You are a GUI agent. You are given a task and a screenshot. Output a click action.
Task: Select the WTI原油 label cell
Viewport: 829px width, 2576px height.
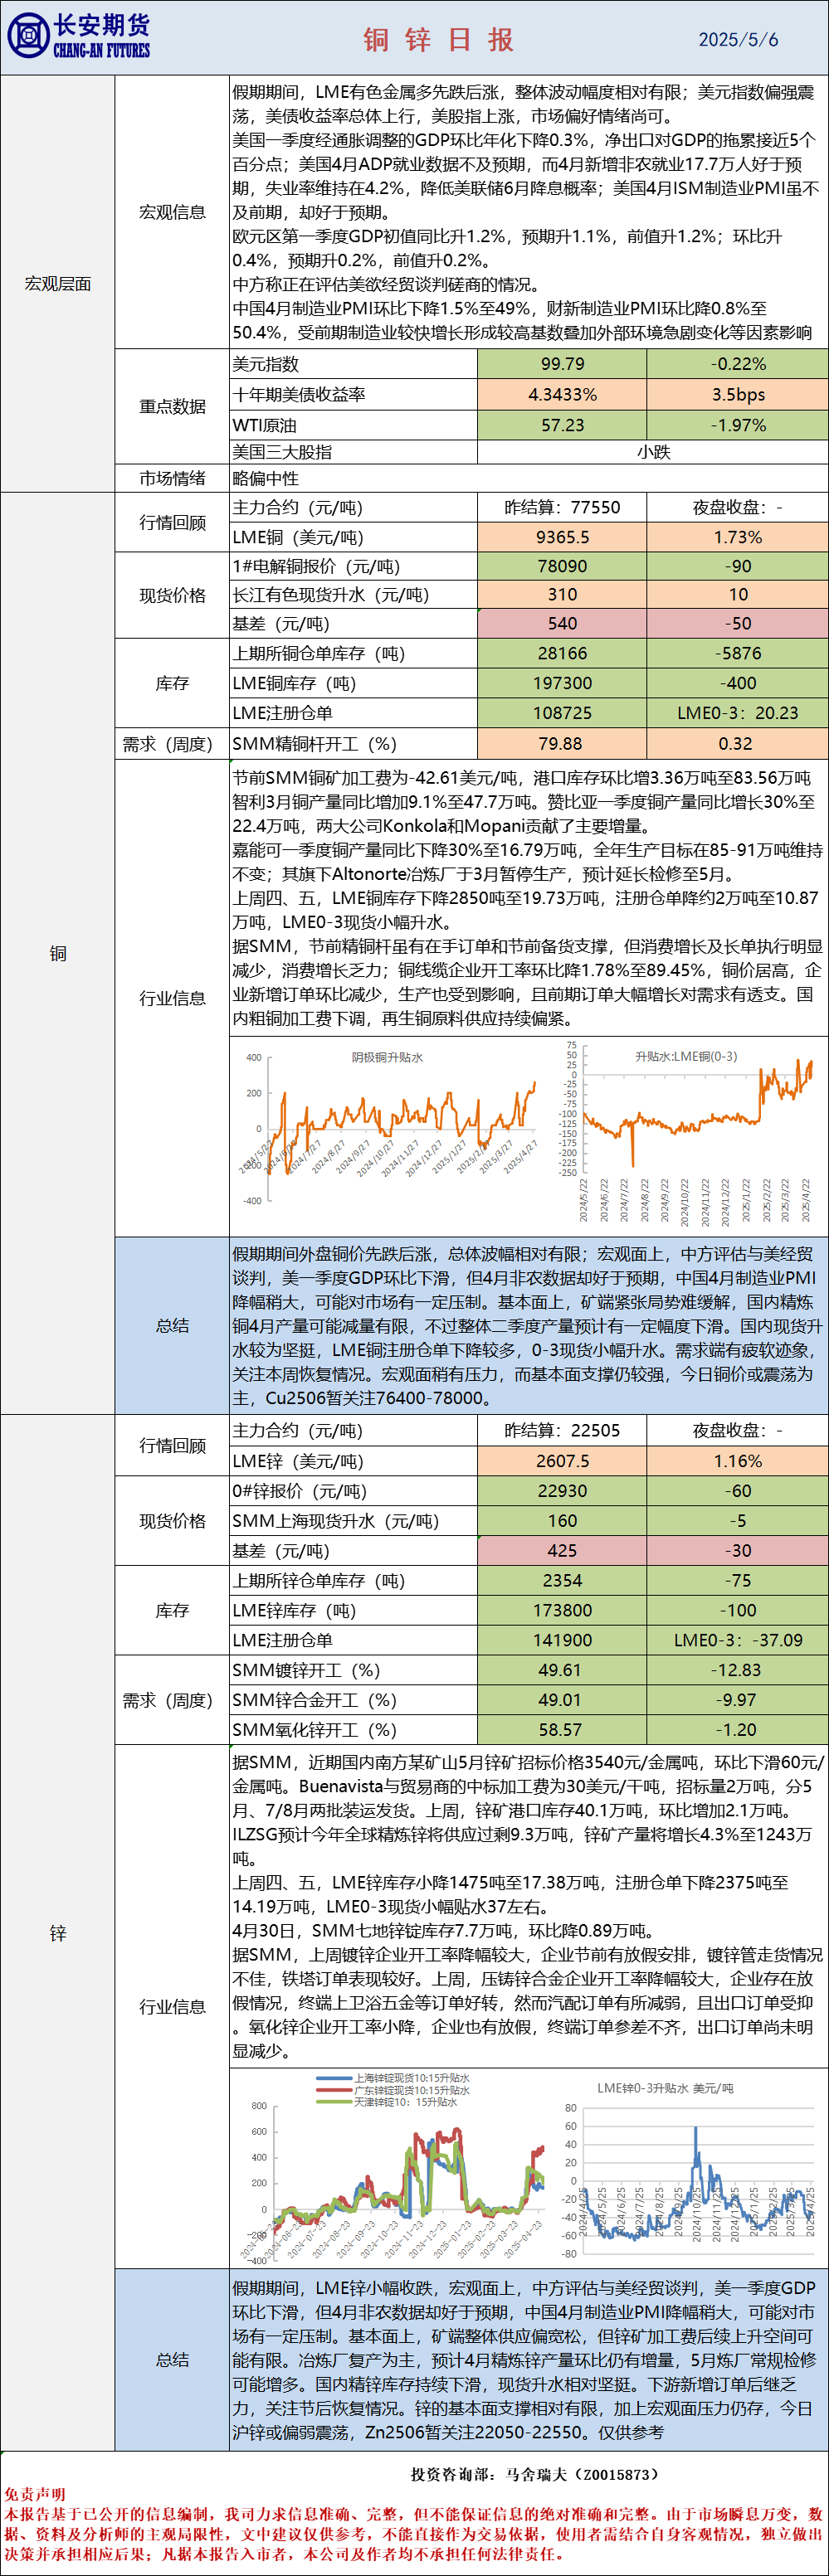pos(353,425)
